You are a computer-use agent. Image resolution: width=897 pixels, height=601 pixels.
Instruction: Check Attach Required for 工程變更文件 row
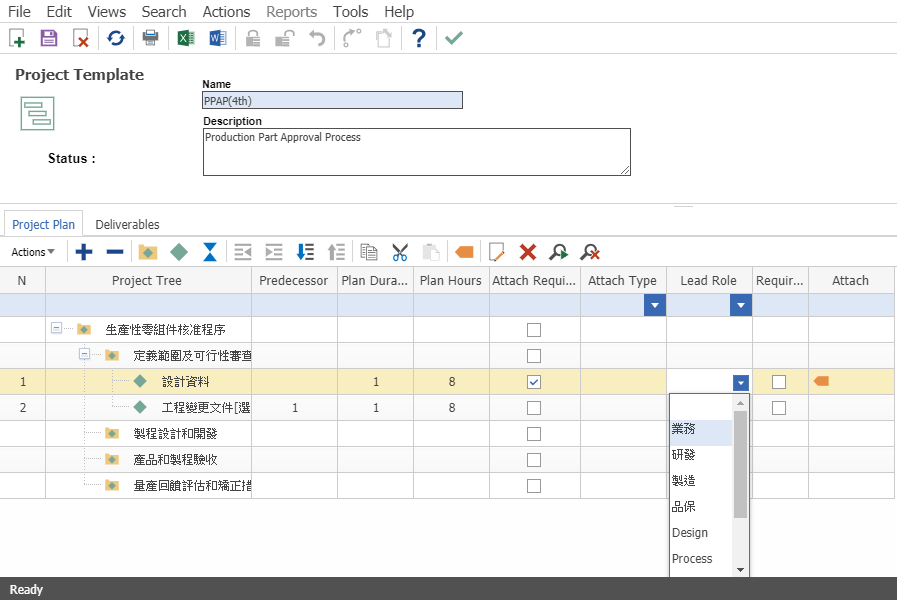tap(534, 407)
